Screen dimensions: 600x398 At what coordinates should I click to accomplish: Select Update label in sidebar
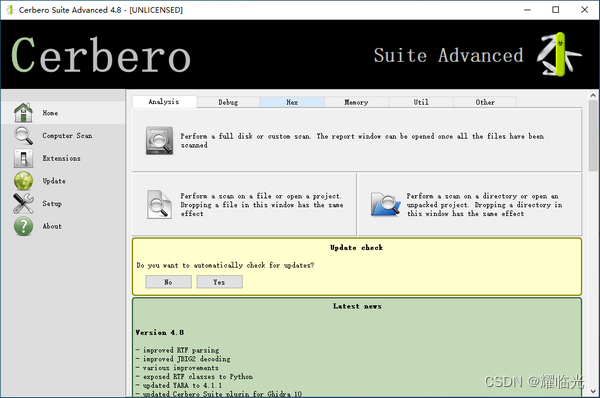(x=54, y=181)
